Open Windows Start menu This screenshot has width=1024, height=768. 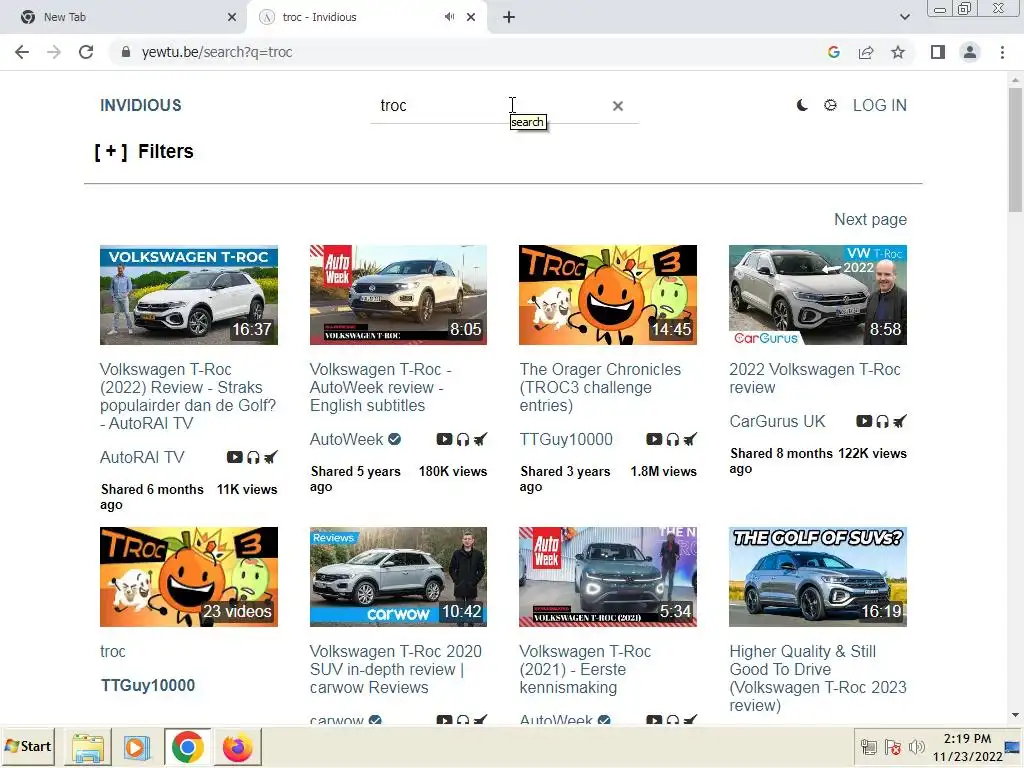click(x=27, y=746)
